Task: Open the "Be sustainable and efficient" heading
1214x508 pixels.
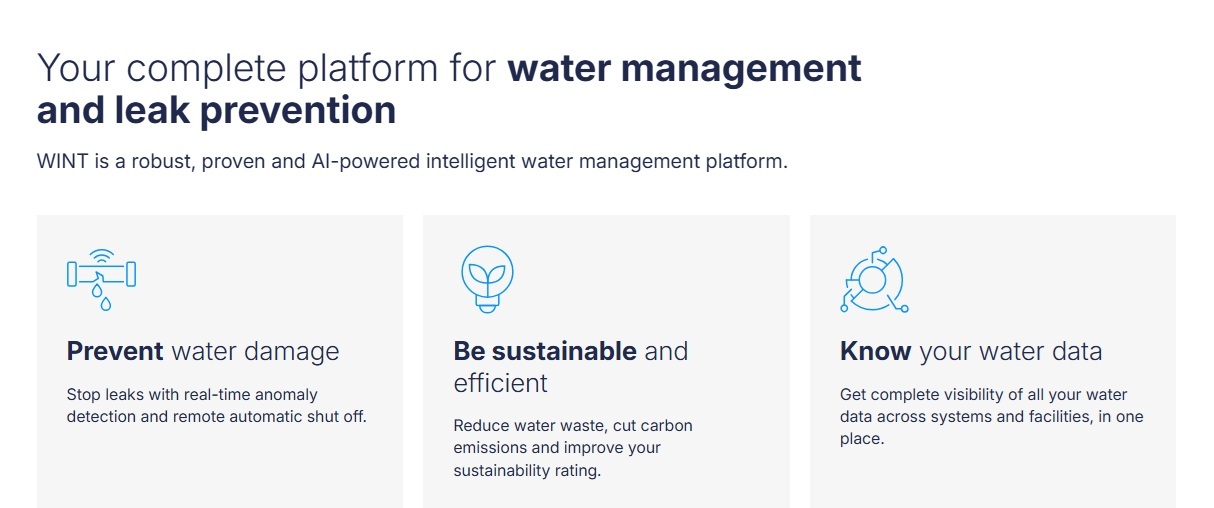Action: [x=571, y=367]
